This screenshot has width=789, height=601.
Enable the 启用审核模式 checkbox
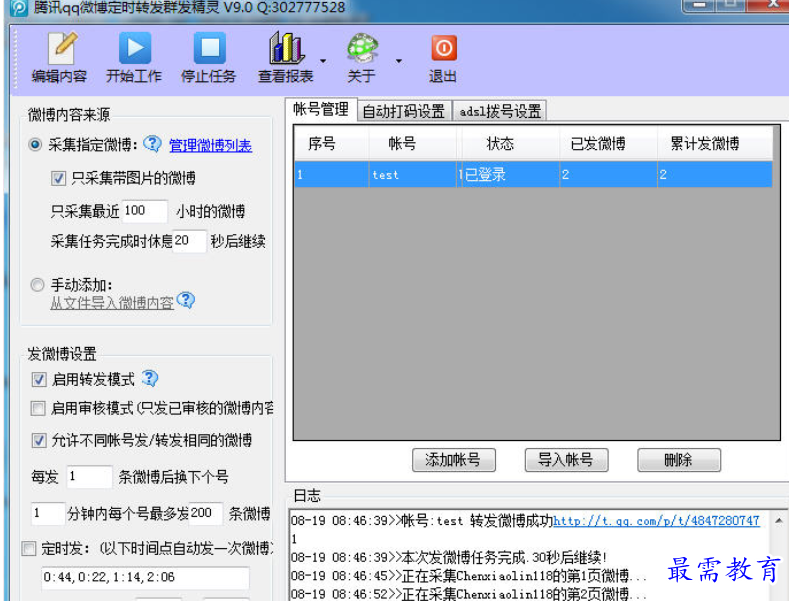pyautogui.click(x=38, y=408)
